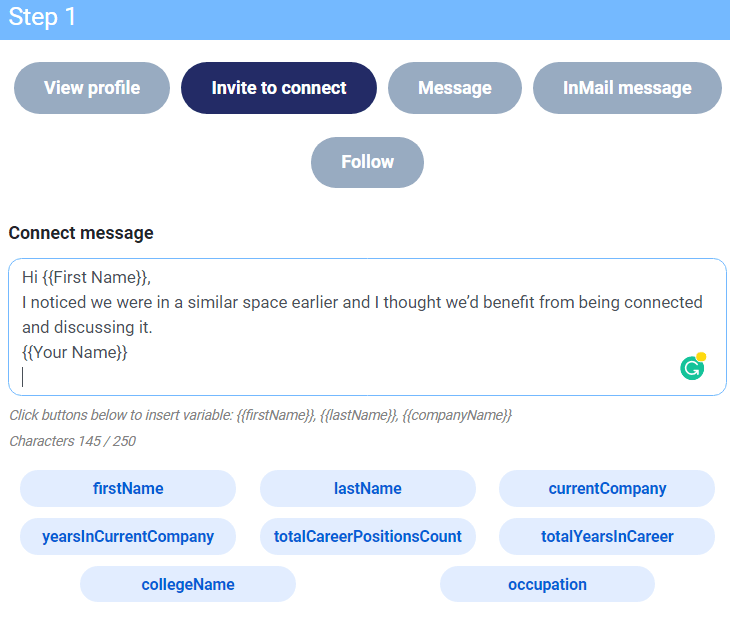
Task: Select the View profile action
Action: (x=92, y=88)
